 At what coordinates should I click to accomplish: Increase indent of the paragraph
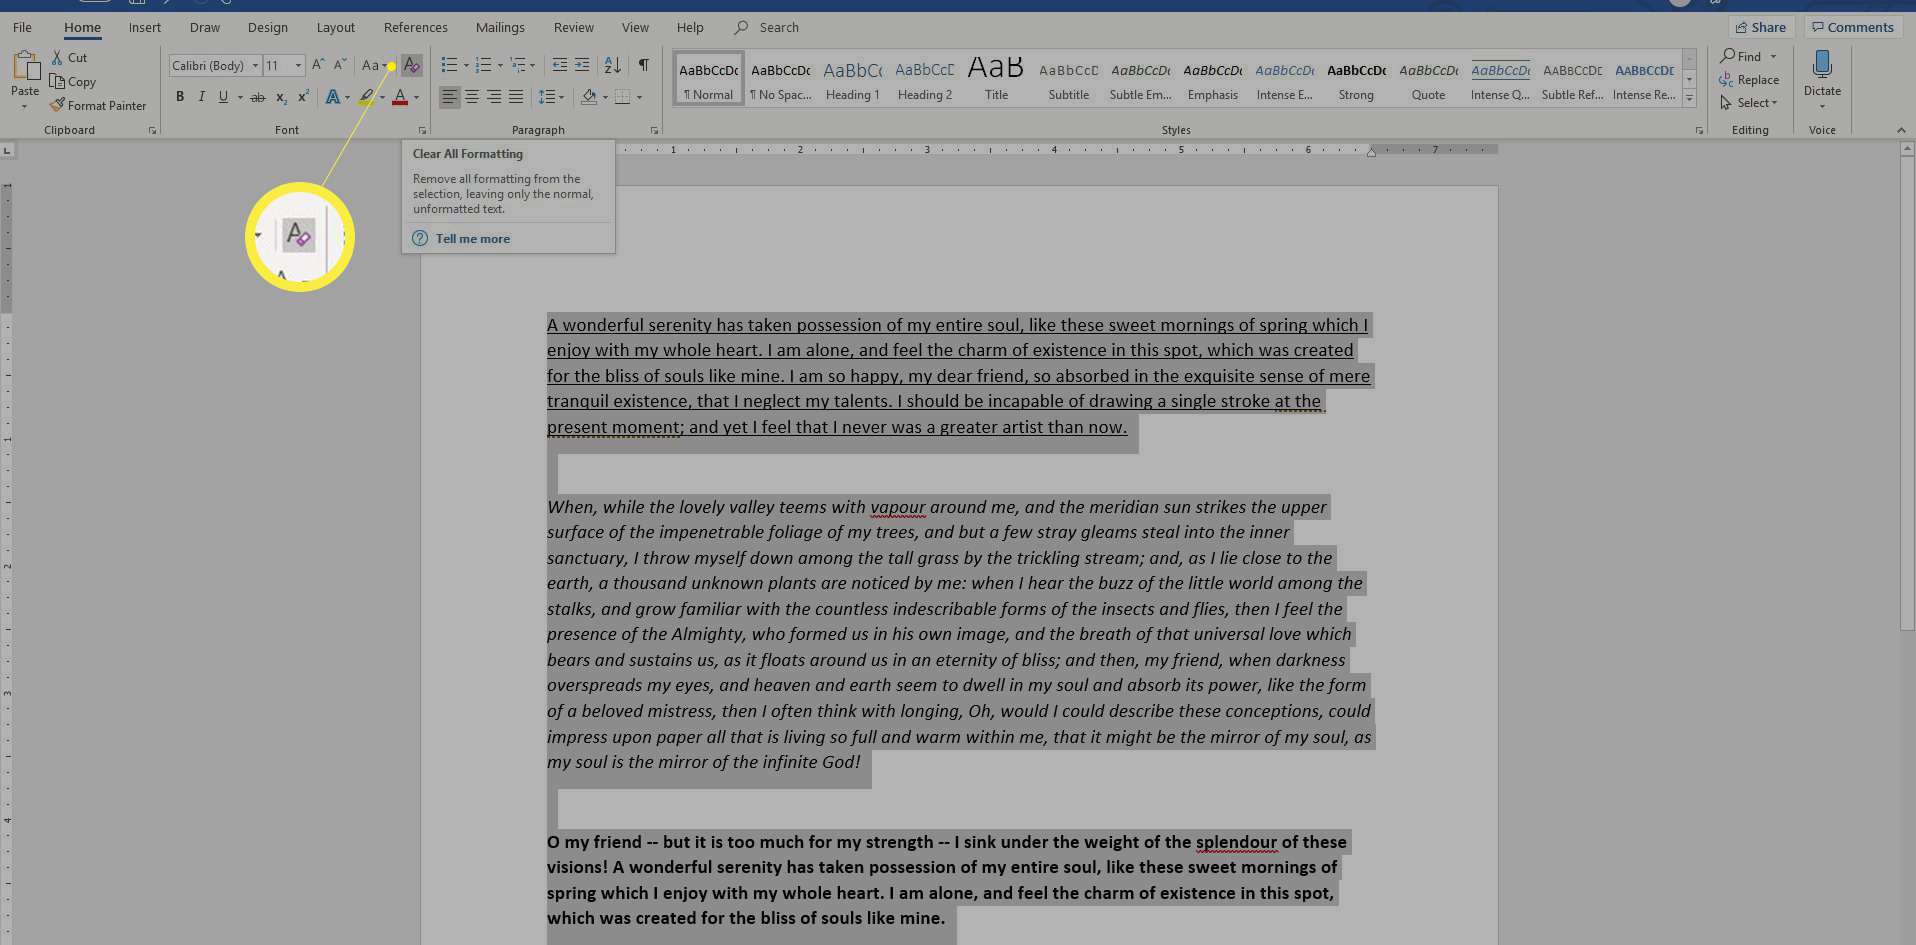coord(582,65)
